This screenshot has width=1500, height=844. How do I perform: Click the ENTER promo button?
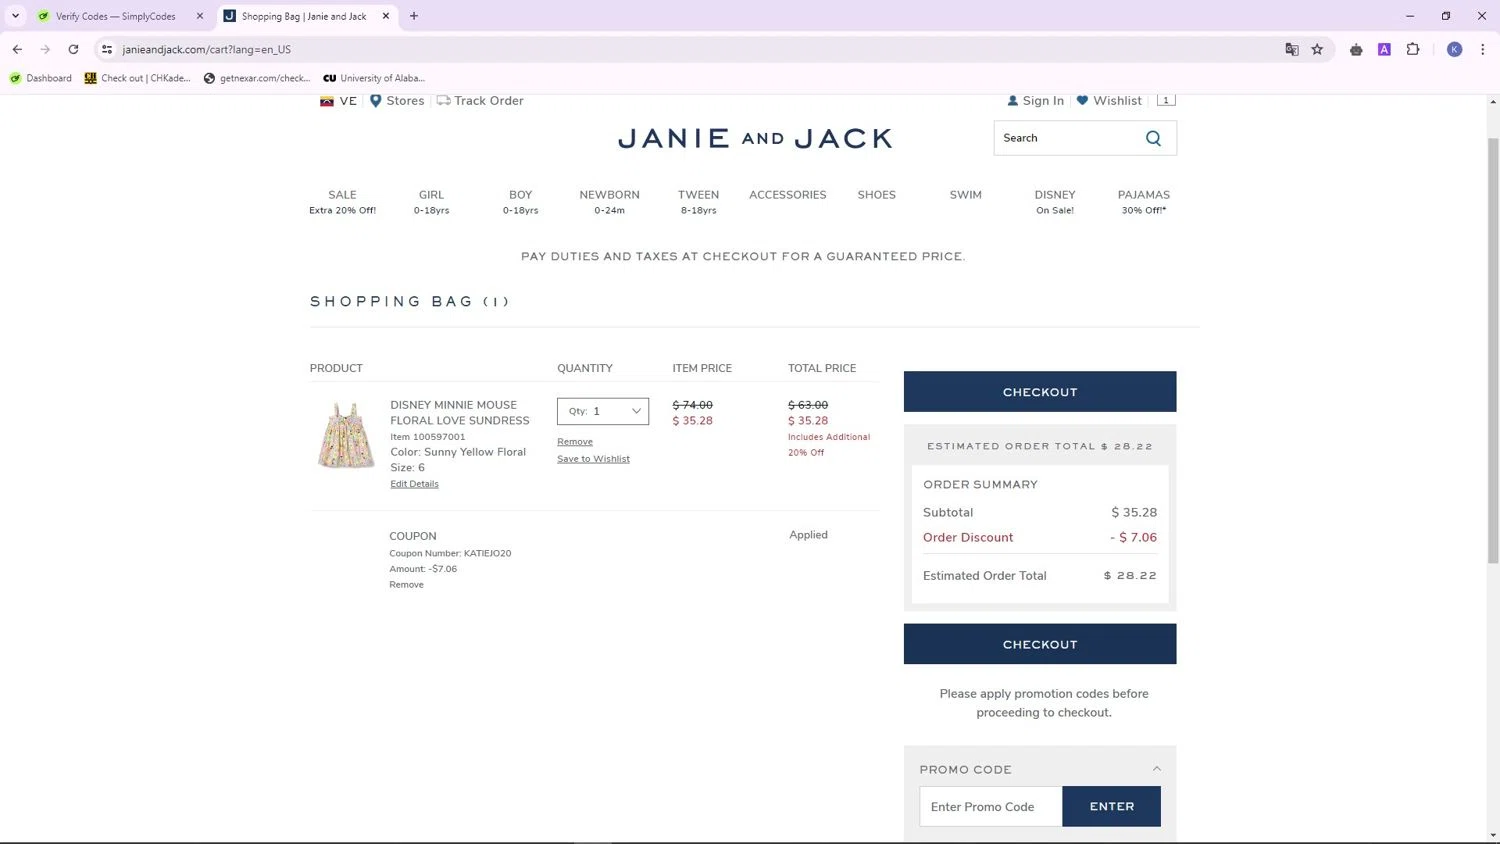click(1112, 807)
